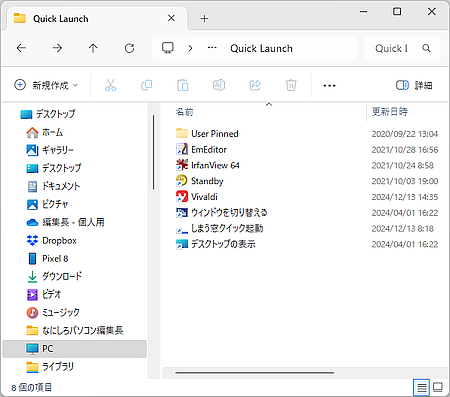The height and width of the screenshot is (397, 450).
Task: Click the Copy icon in toolbar
Action: (x=147, y=85)
